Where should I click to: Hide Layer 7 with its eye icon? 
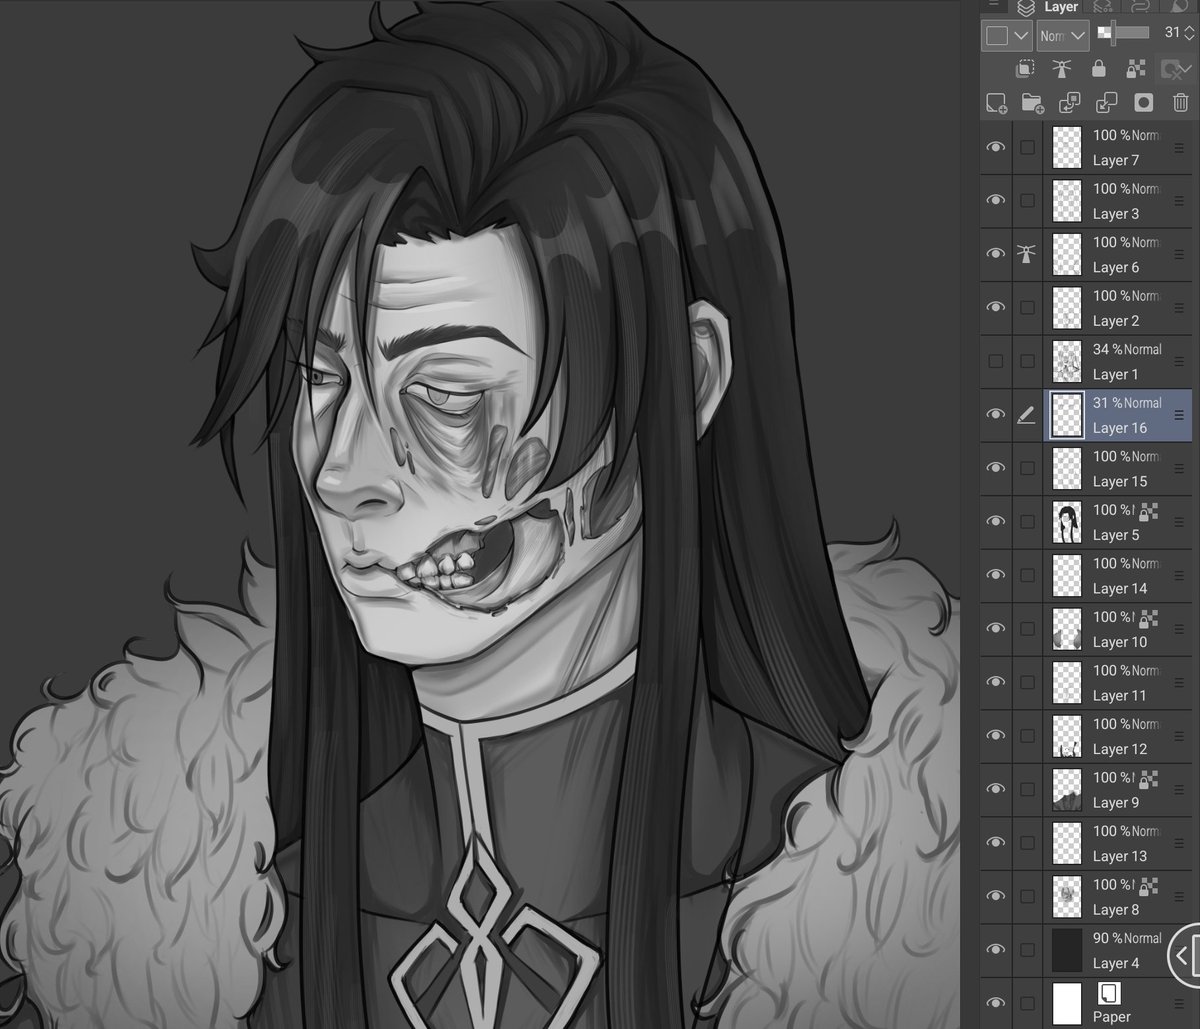click(x=995, y=147)
